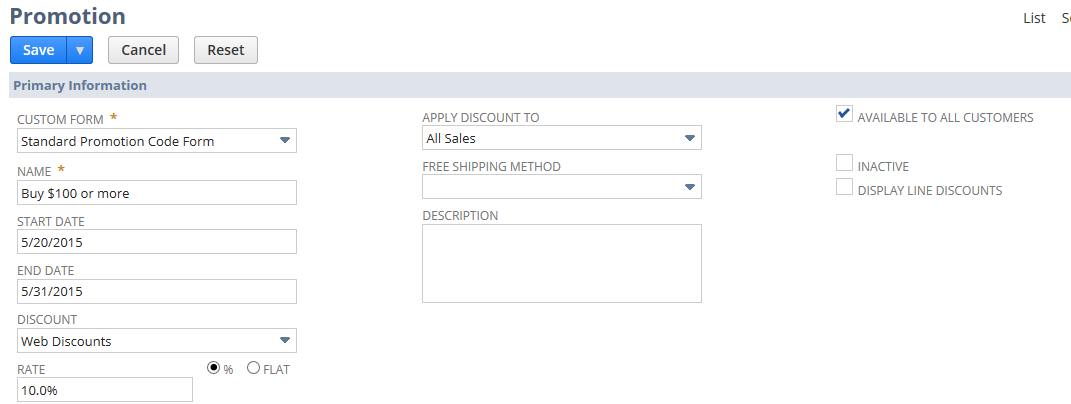Viewport: 1071px width, 404px height.
Task: Click into the Rate field
Action: click(105, 390)
